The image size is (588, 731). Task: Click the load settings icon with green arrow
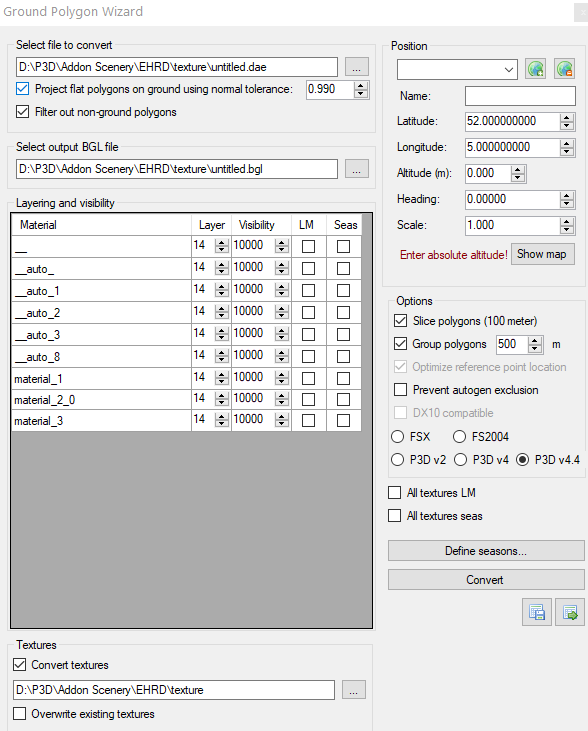click(x=570, y=612)
